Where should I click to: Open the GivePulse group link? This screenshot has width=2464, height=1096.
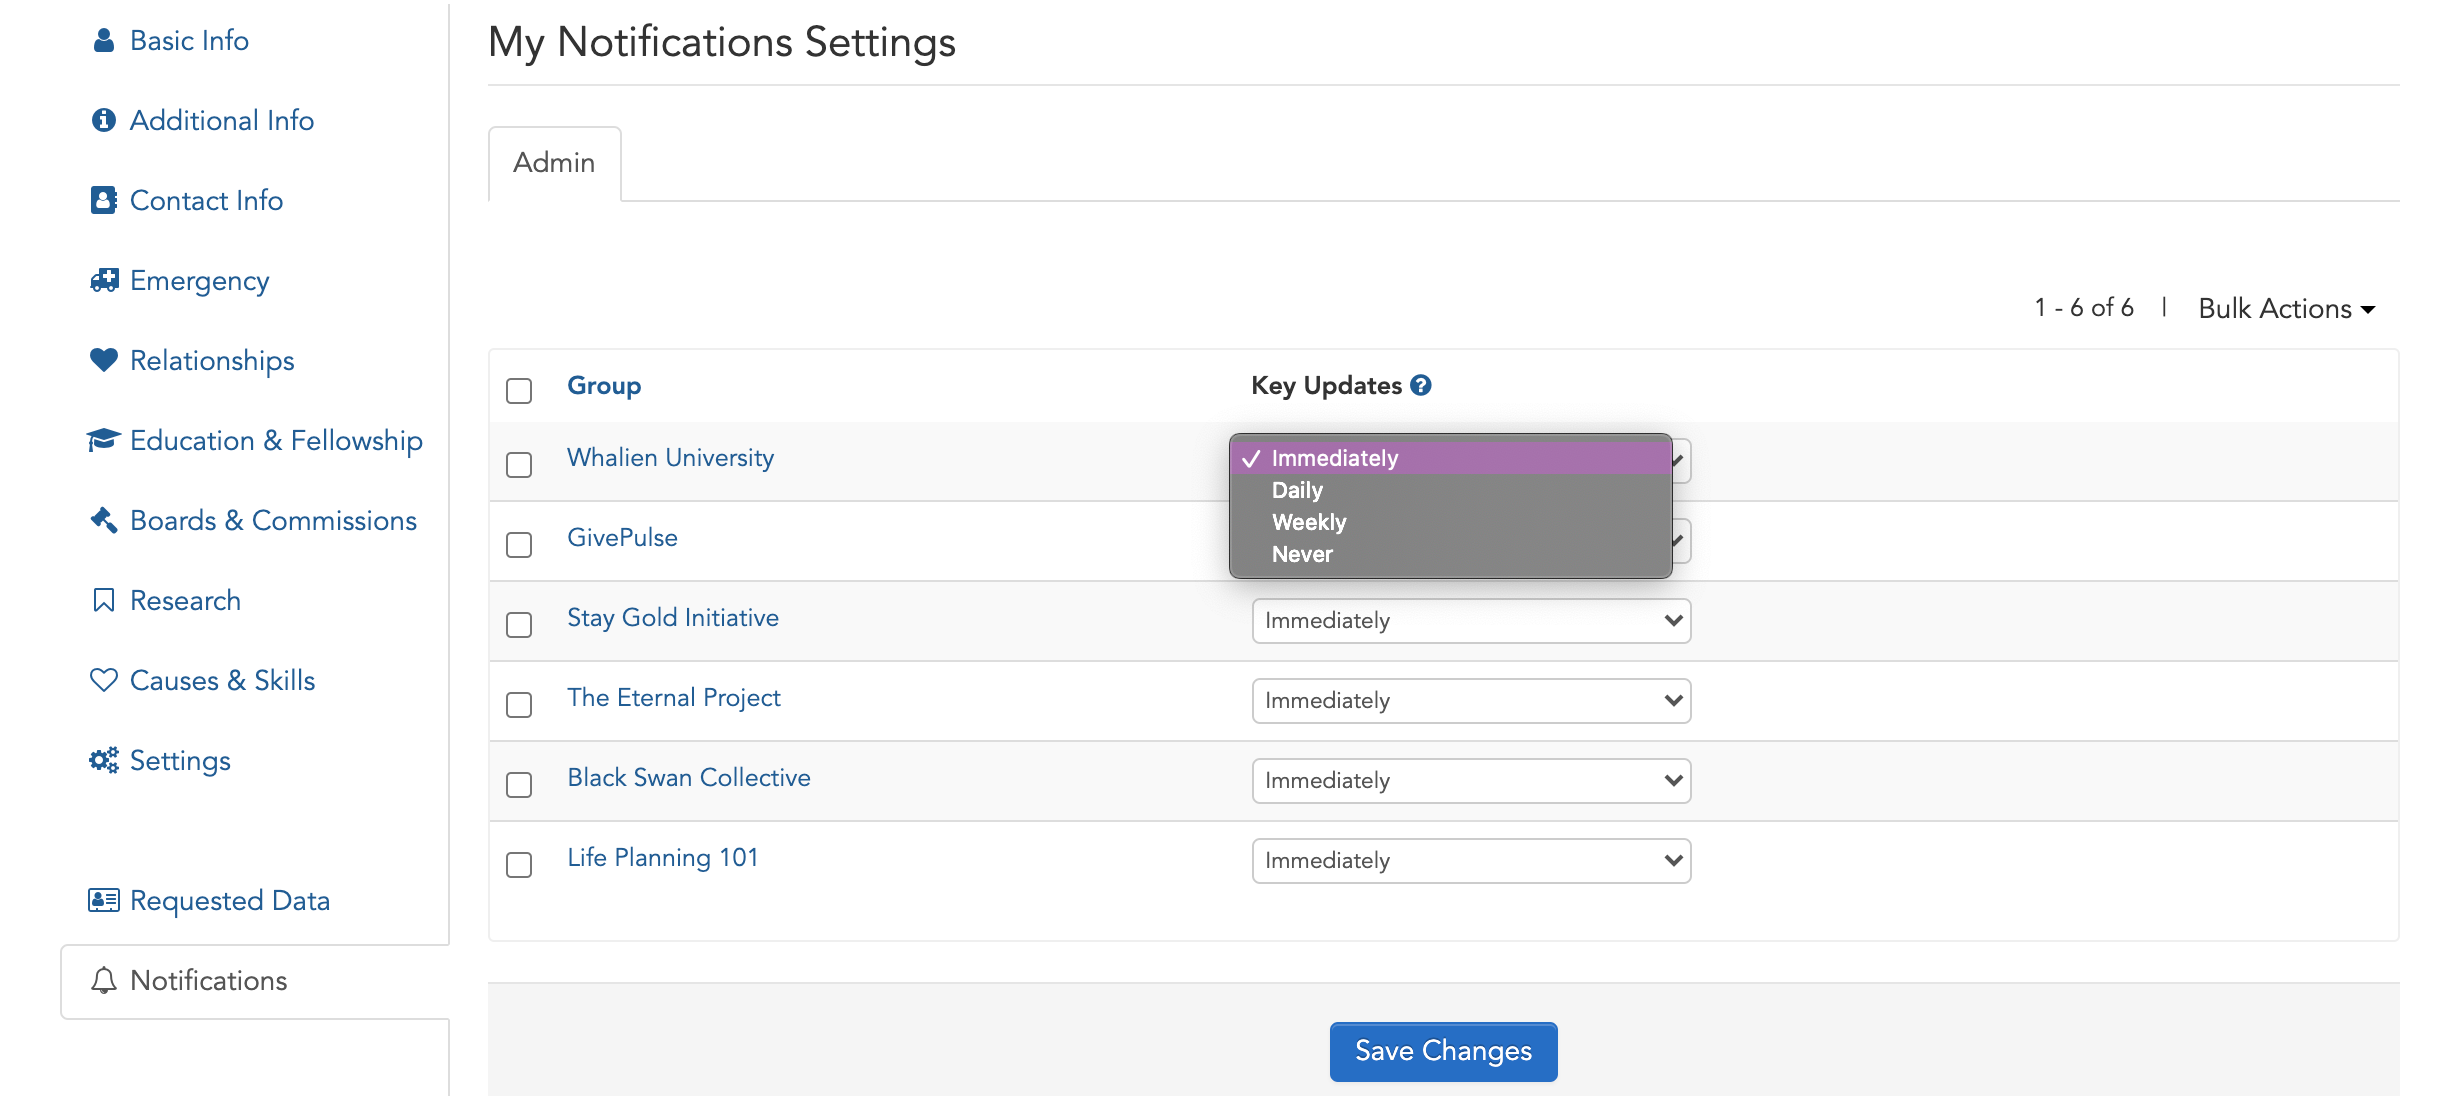622,538
